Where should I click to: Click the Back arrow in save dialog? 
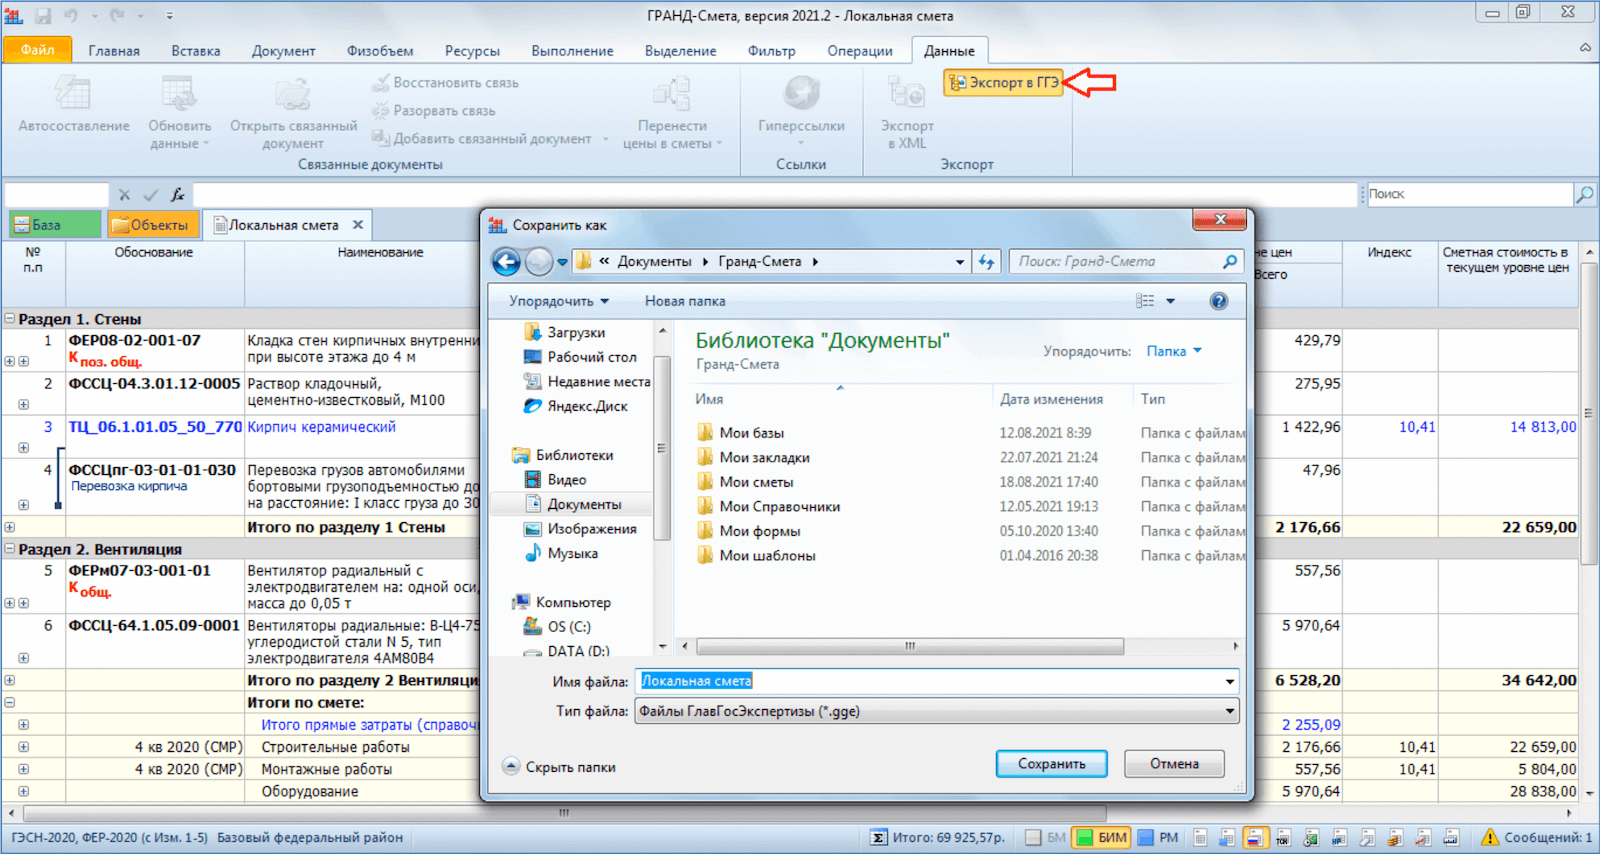coord(507,262)
